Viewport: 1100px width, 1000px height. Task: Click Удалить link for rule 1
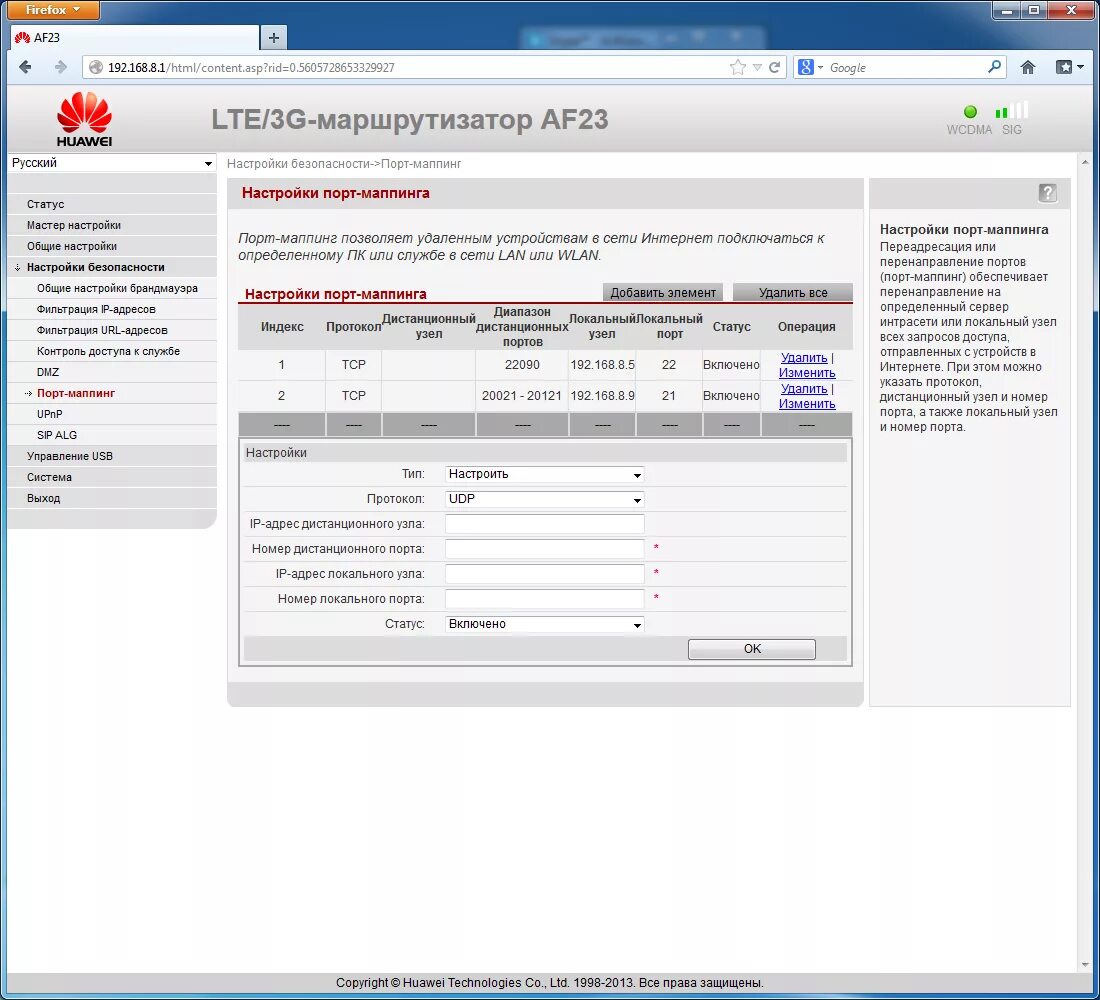804,358
